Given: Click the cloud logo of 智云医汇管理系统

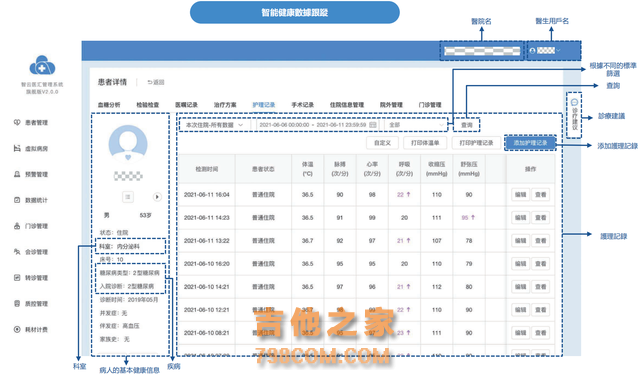Looking at the screenshot, I should (x=42, y=65).
